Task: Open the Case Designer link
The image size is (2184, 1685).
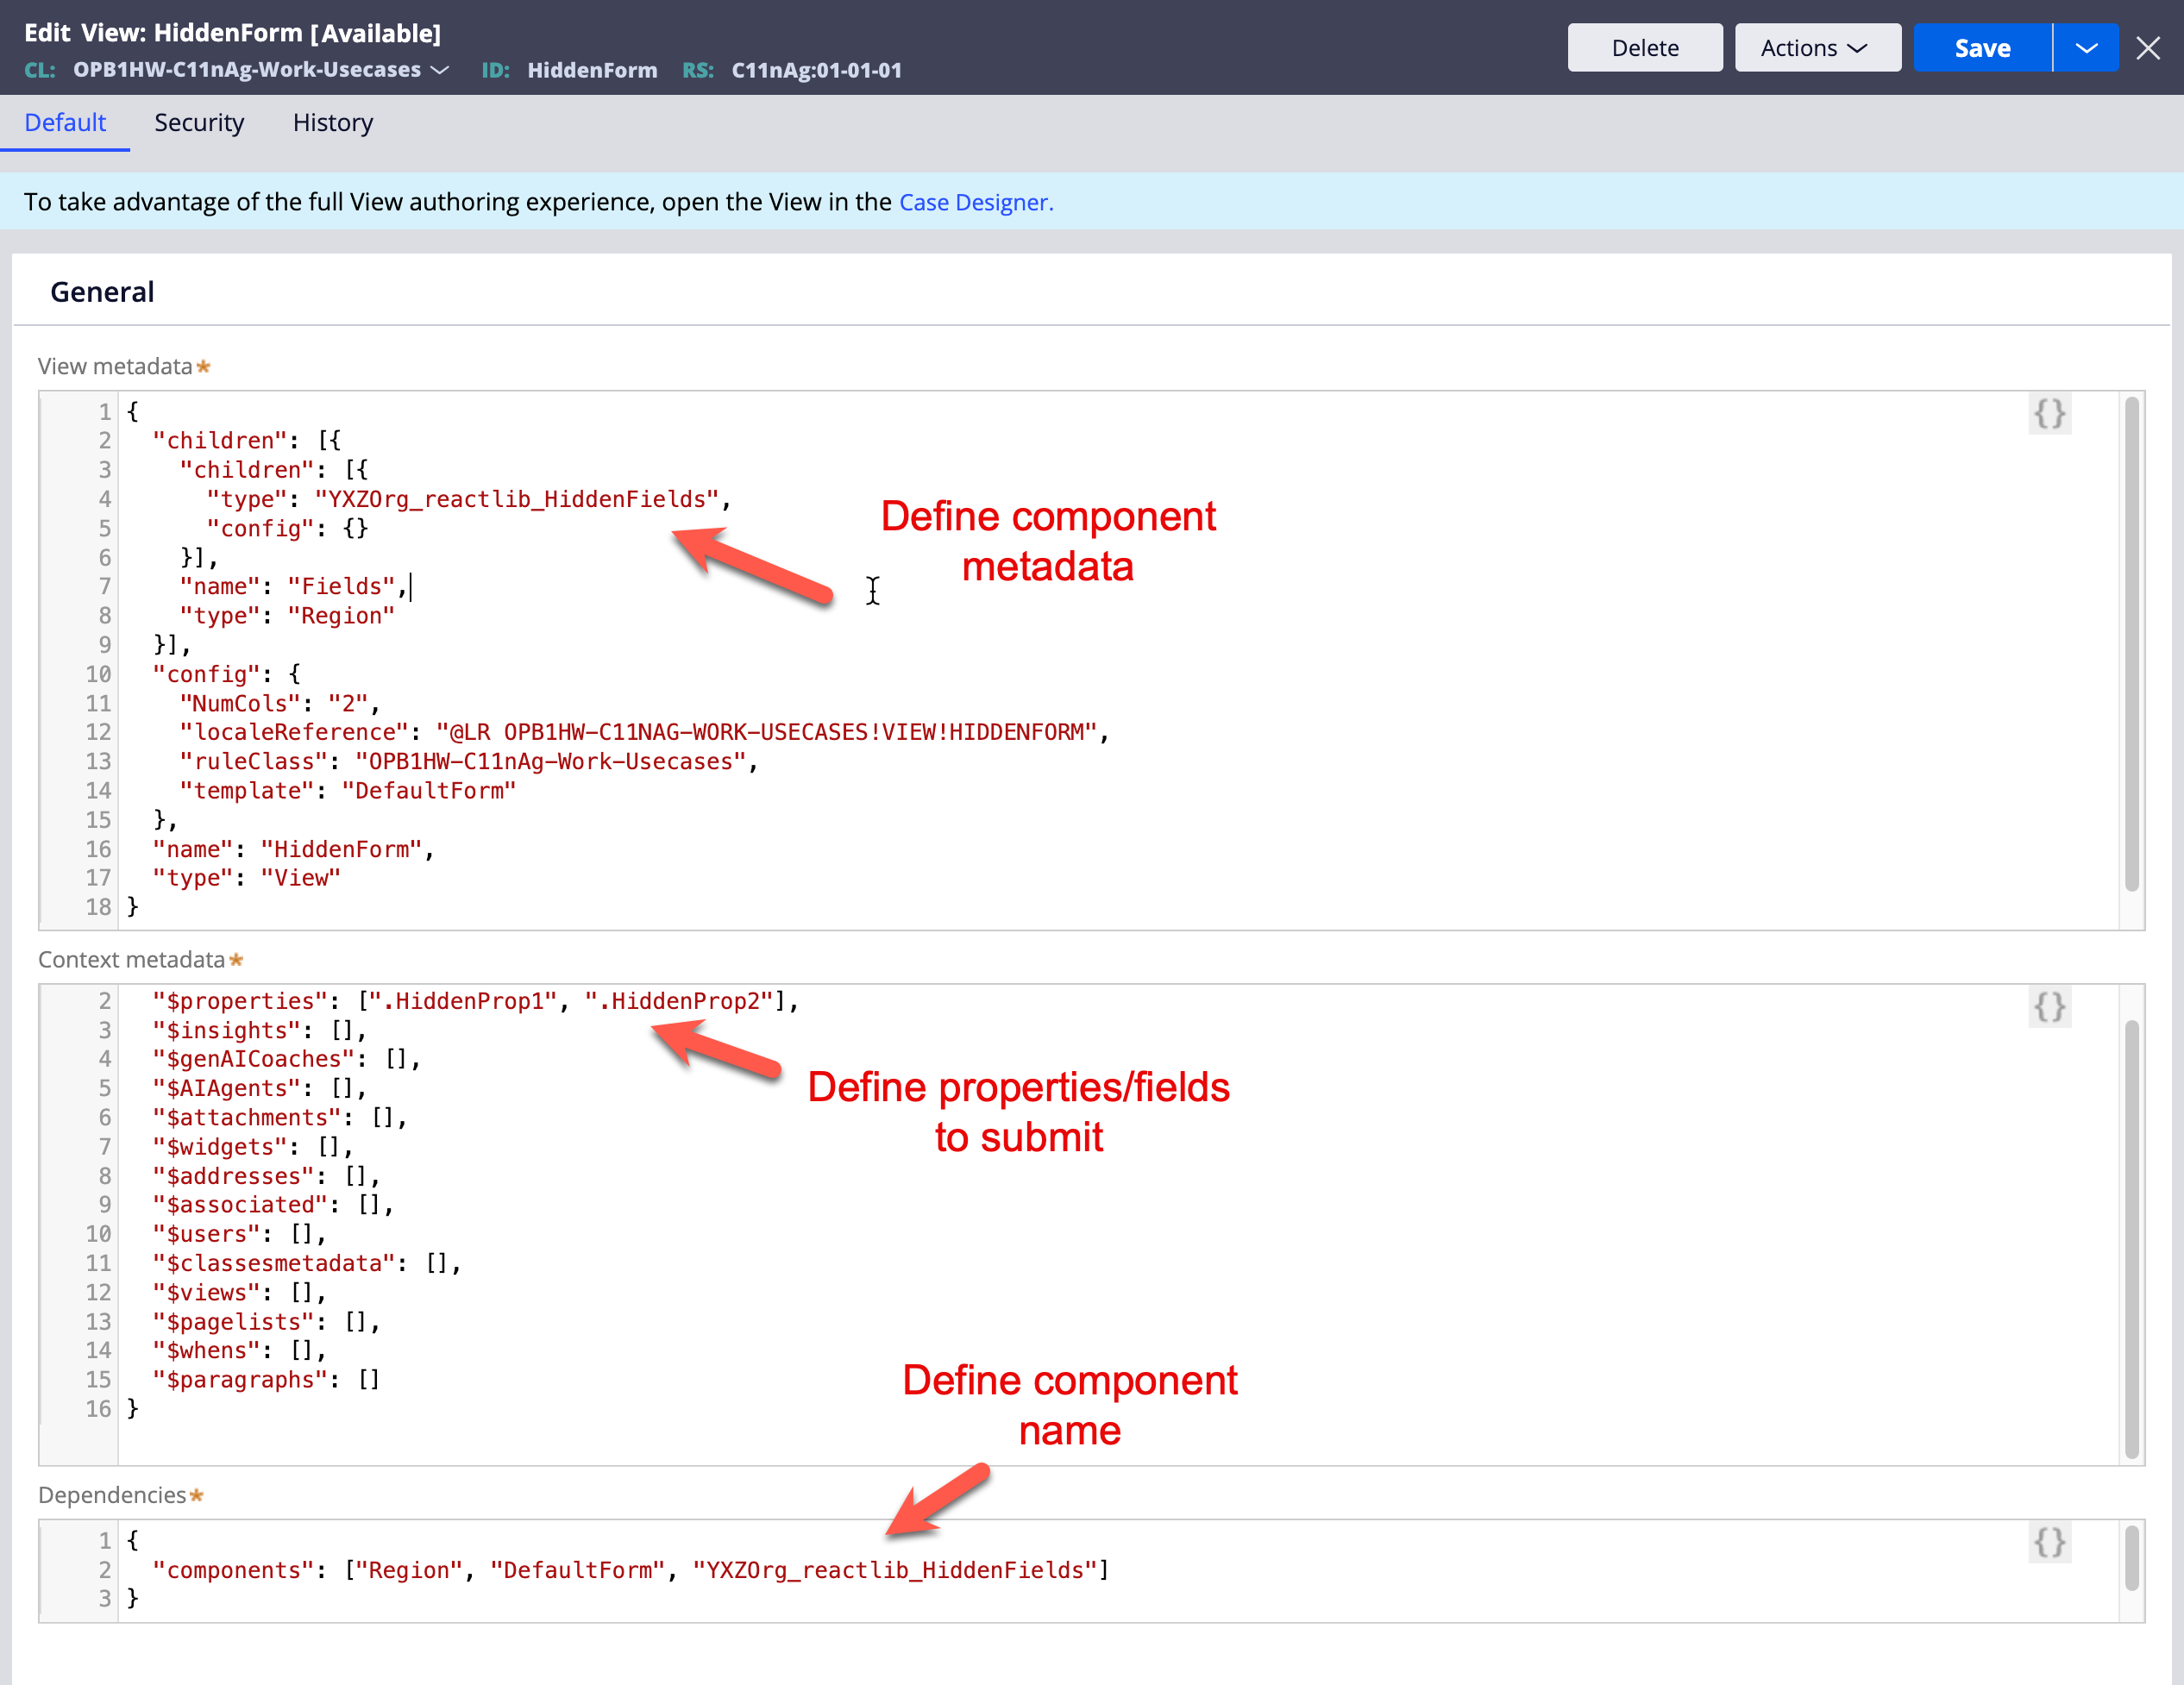Action: pos(976,202)
